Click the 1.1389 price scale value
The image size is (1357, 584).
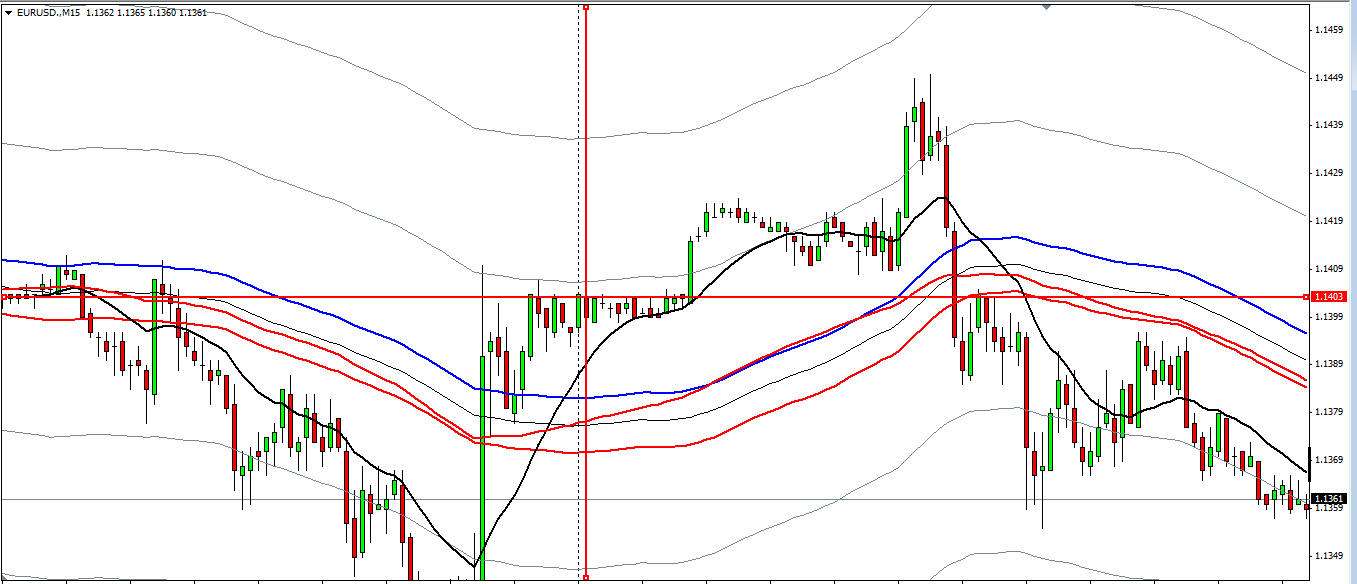click(1331, 364)
